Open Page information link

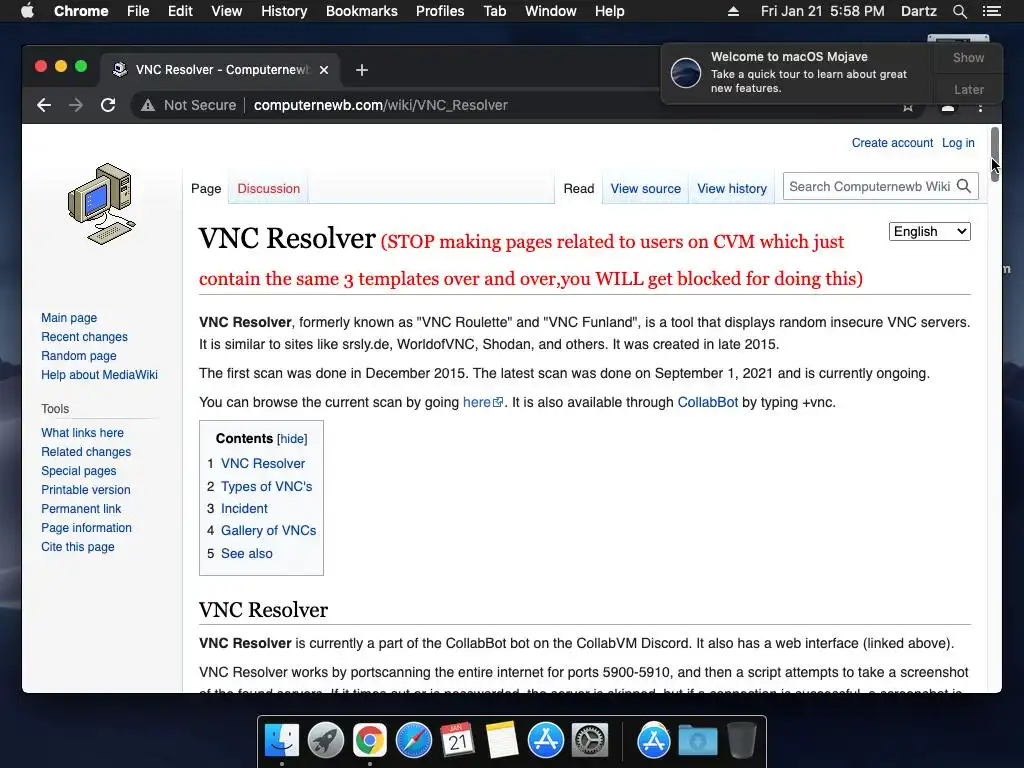(x=86, y=528)
